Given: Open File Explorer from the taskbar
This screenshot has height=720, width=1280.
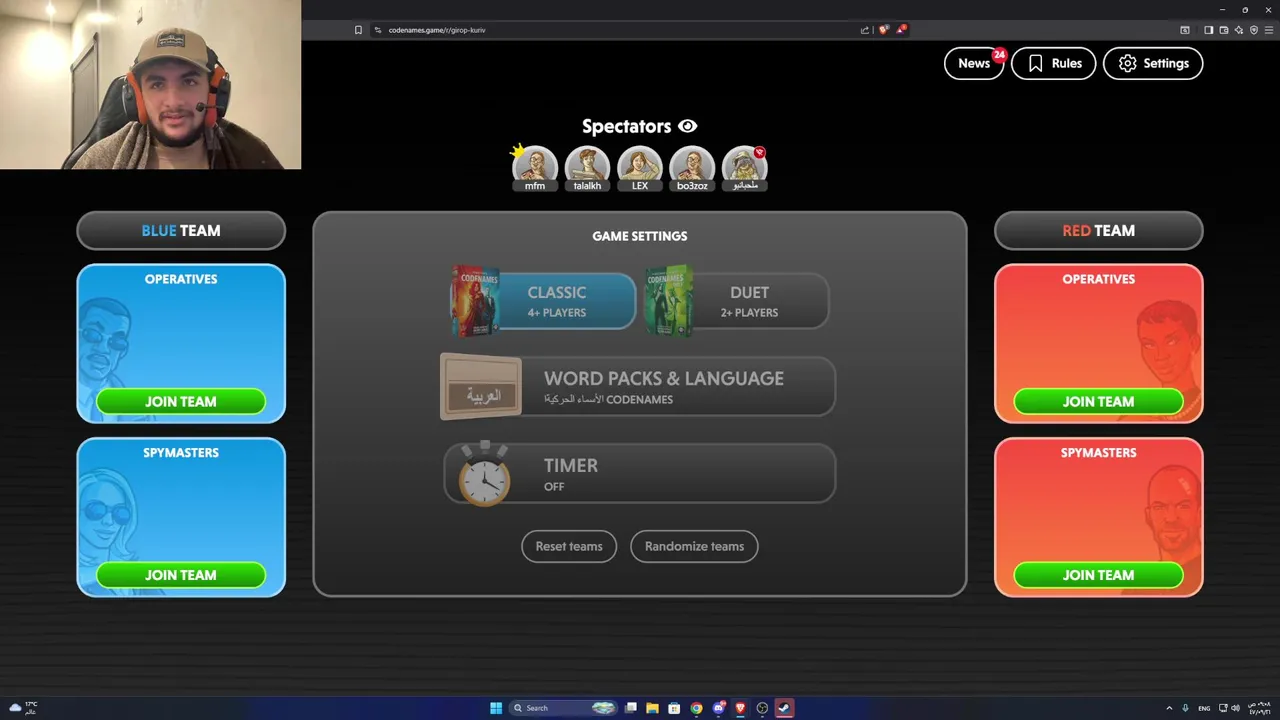Looking at the screenshot, I should click(x=652, y=708).
